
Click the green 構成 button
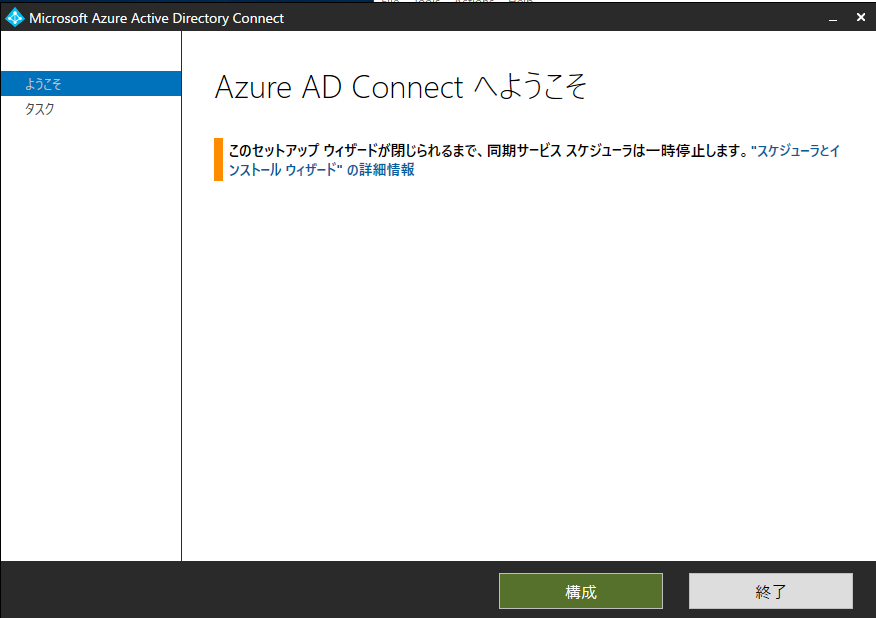pos(580,591)
